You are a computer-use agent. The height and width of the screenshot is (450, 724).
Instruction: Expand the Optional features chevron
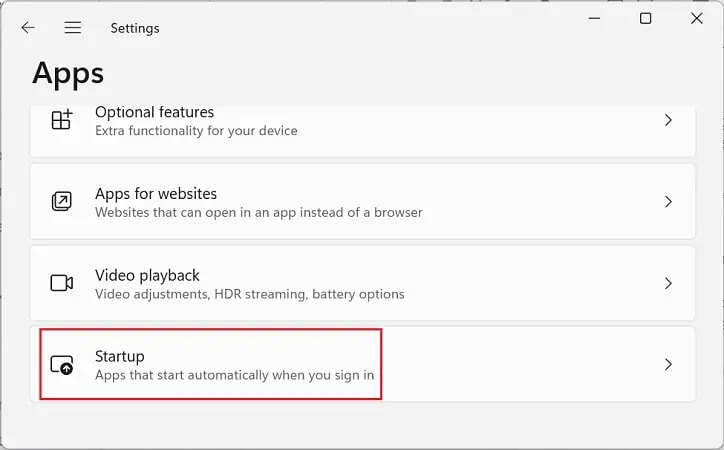click(x=668, y=120)
